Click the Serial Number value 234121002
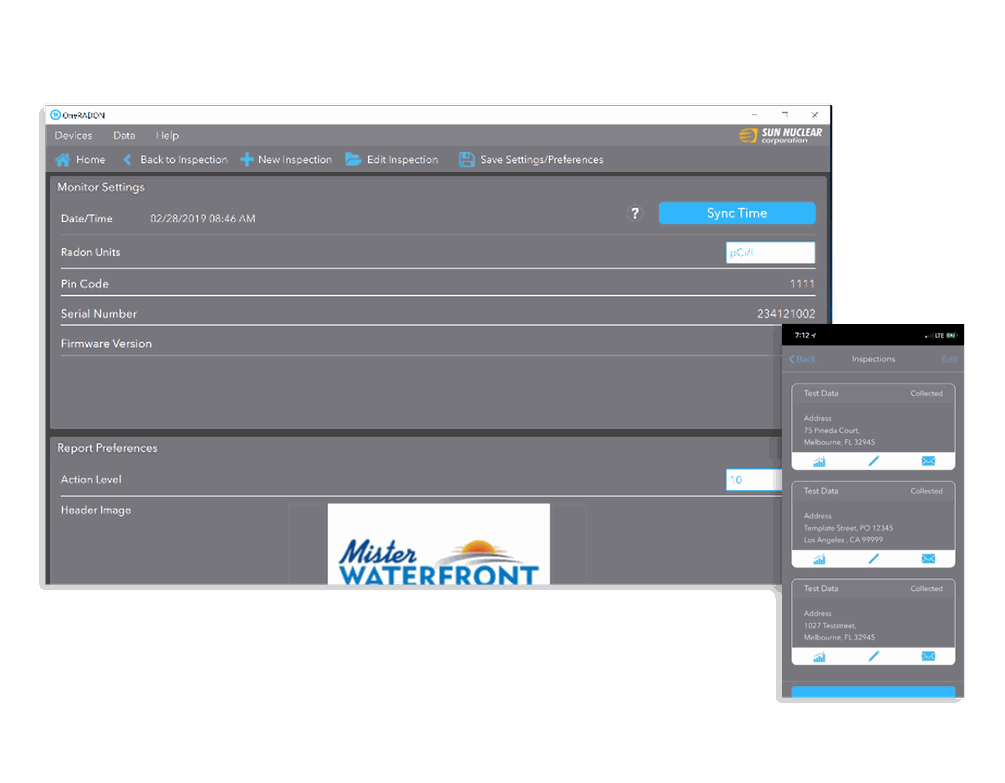Image resolution: width=1005 pixels, height=783 pixels. (x=786, y=314)
